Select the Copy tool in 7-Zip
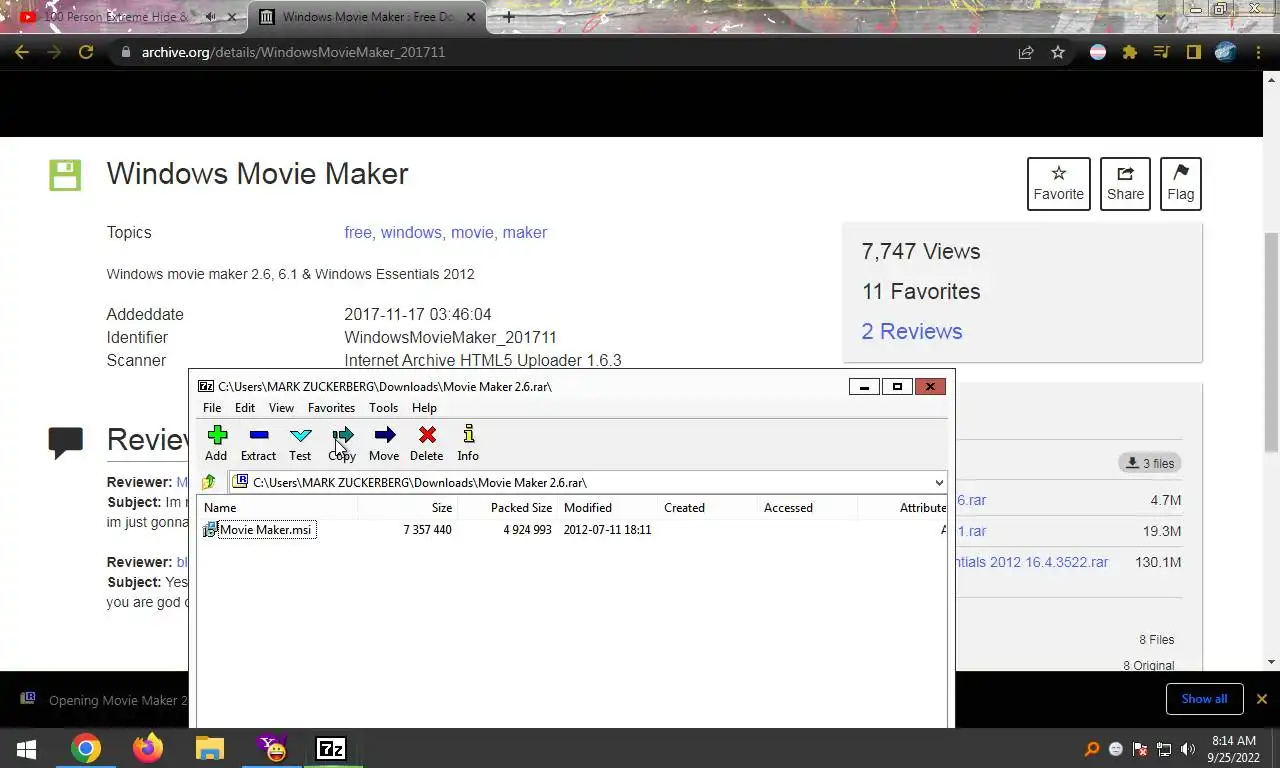1280x768 pixels. (342, 443)
